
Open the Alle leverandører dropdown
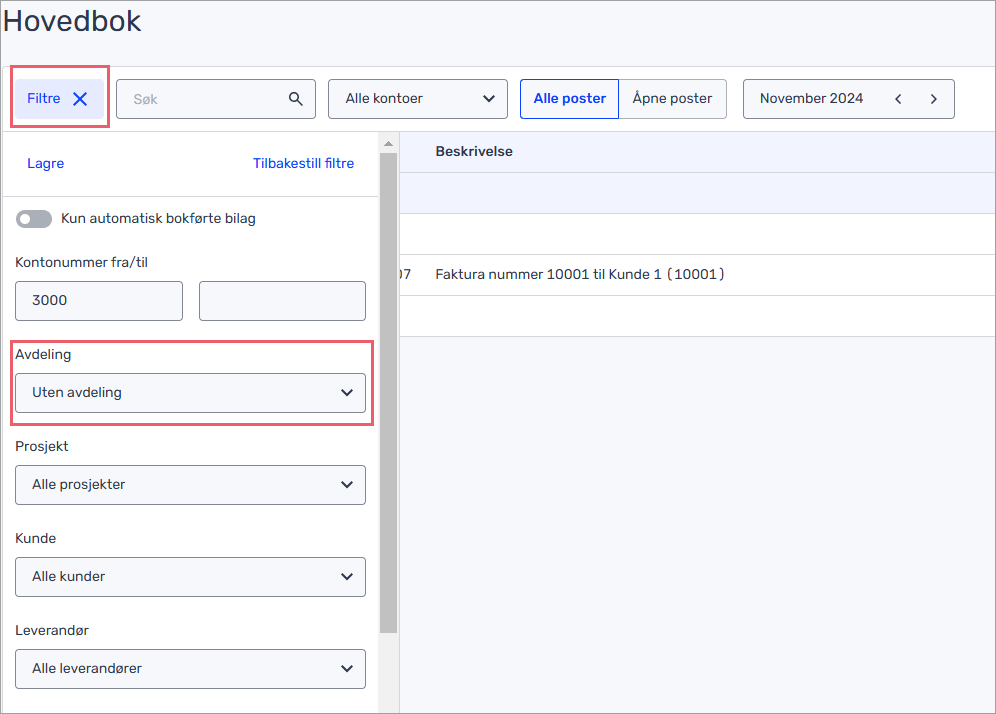191,669
